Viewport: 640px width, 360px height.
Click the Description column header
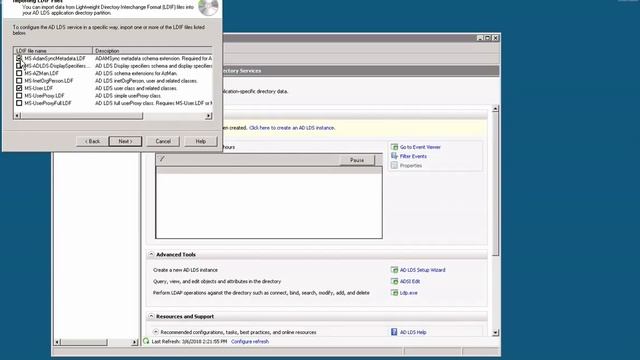click(152, 51)
